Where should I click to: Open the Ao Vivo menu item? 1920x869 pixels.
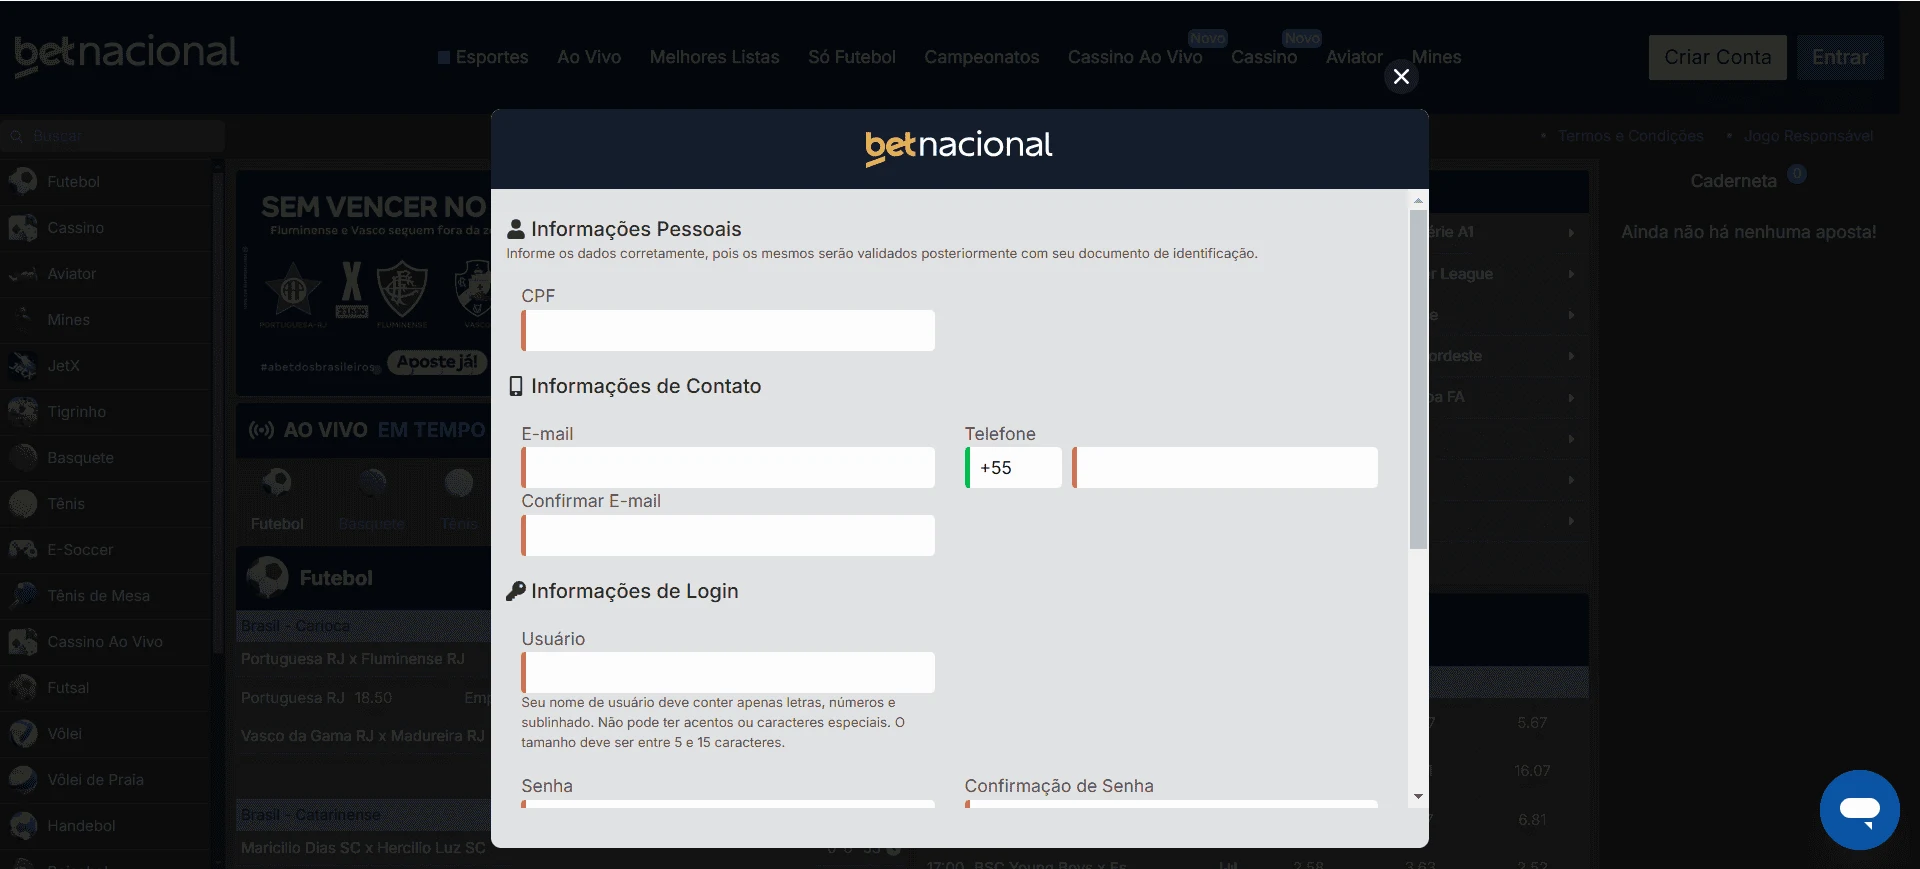tap(589, 57)
